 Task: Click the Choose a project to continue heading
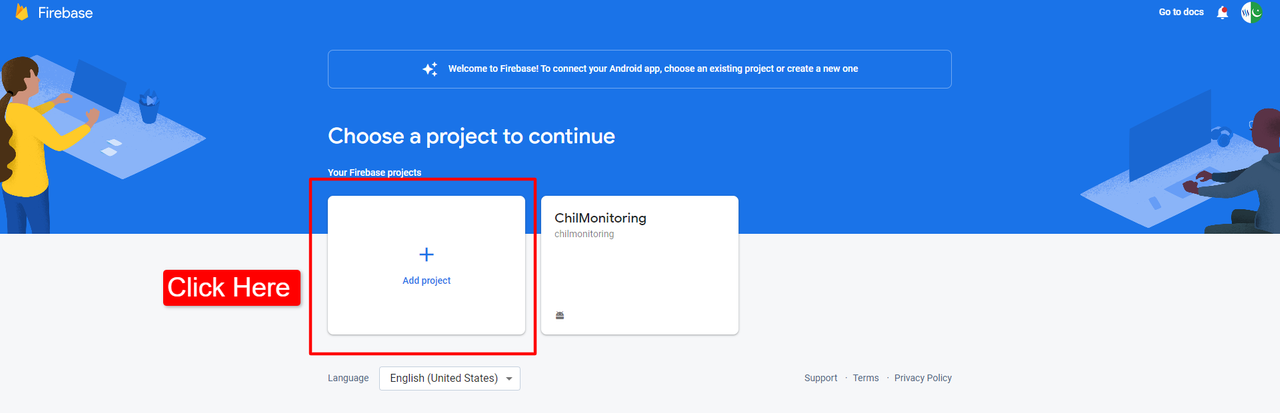[x=471, y=136]
